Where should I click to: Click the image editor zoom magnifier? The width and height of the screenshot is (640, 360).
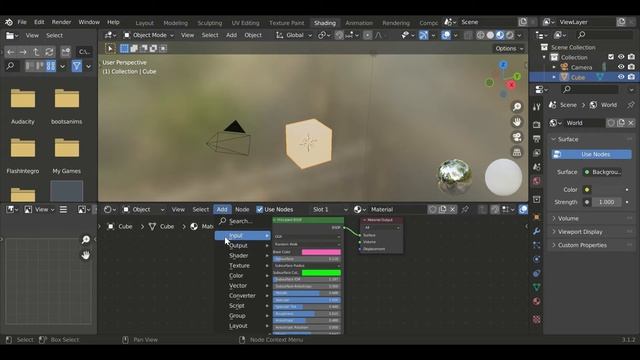[x=86, y=240]
